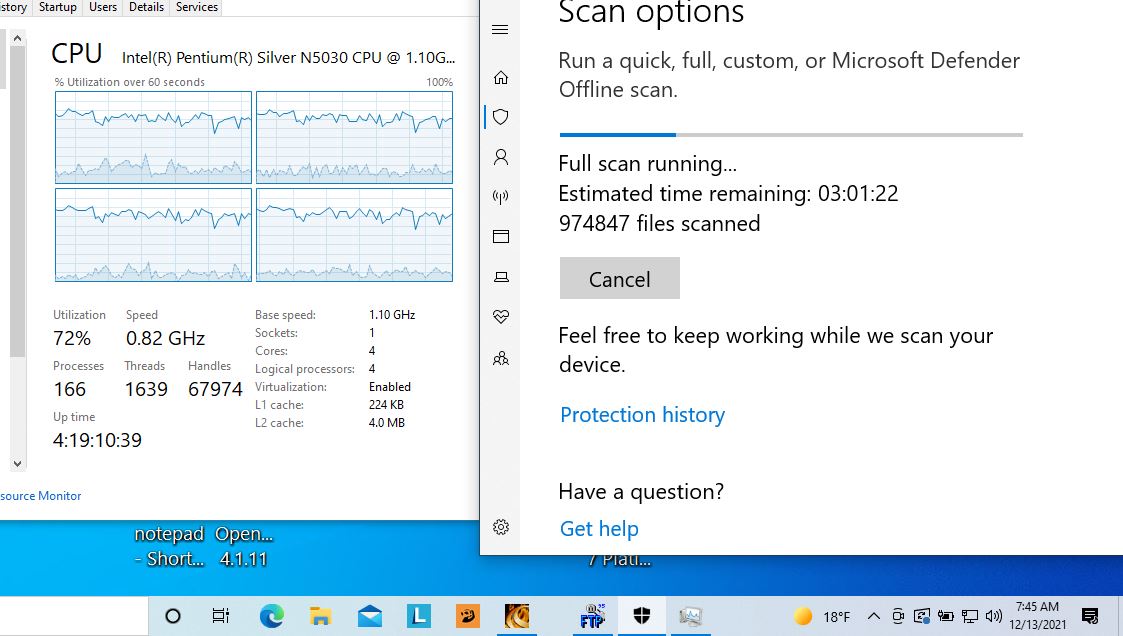Open Account protection in sidebar
The width and height of the screenshot is (1123, 636).
point(501,157)
